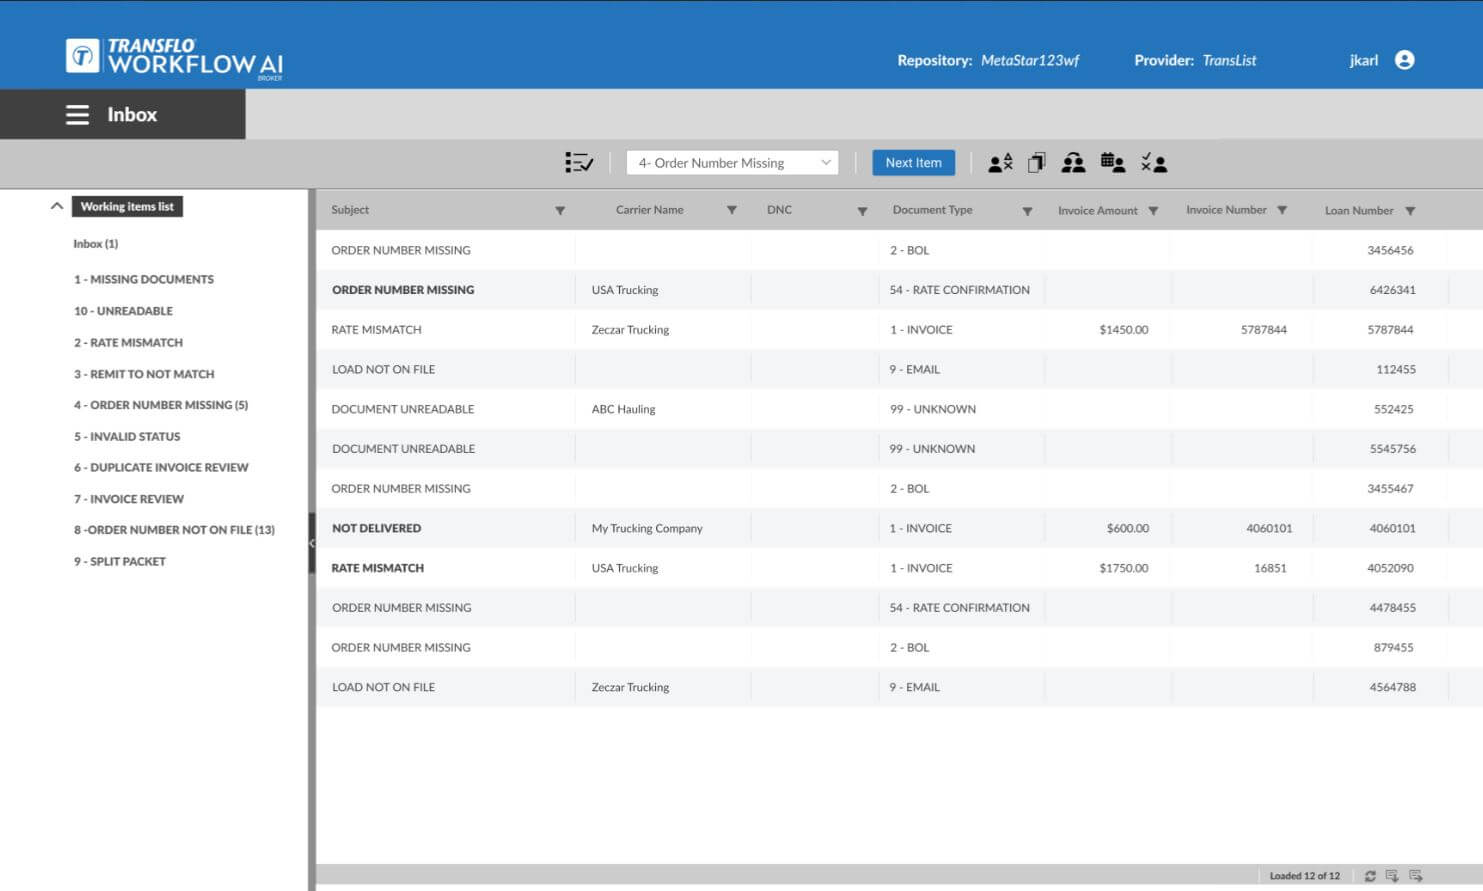Open the DNC column filter

coord(862,211)
